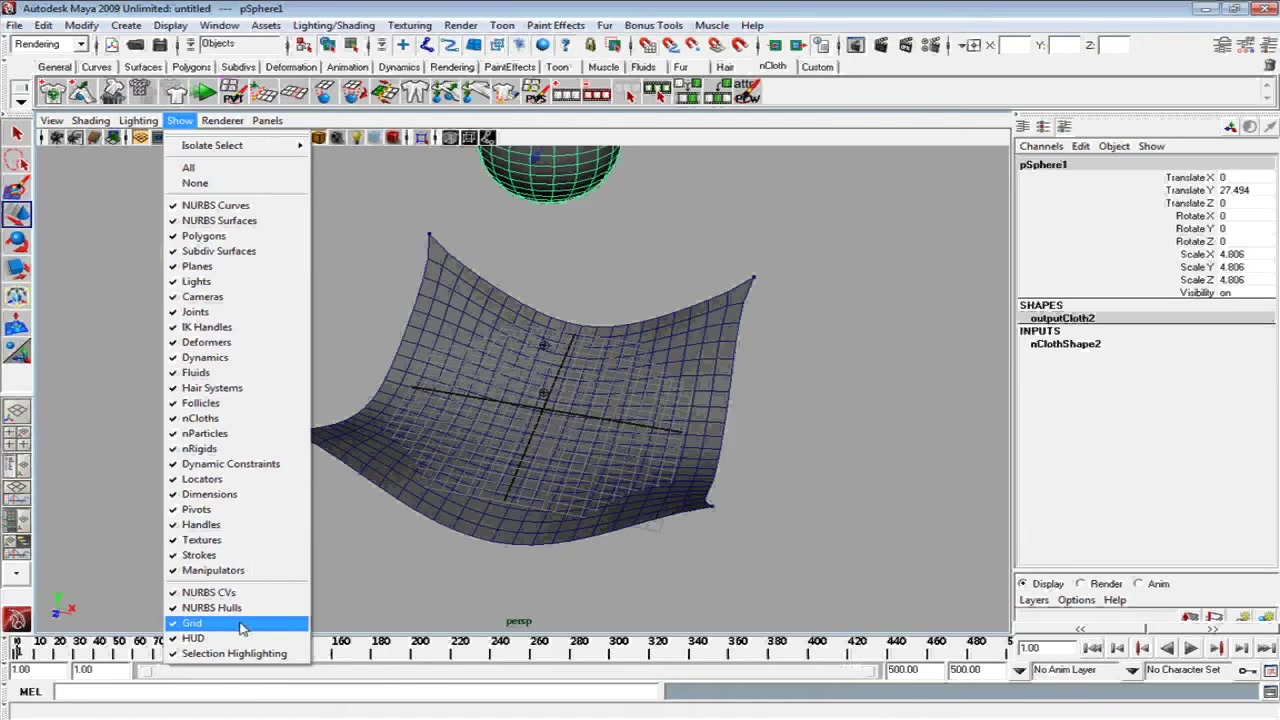Show the channel box layout icon

1022,127
